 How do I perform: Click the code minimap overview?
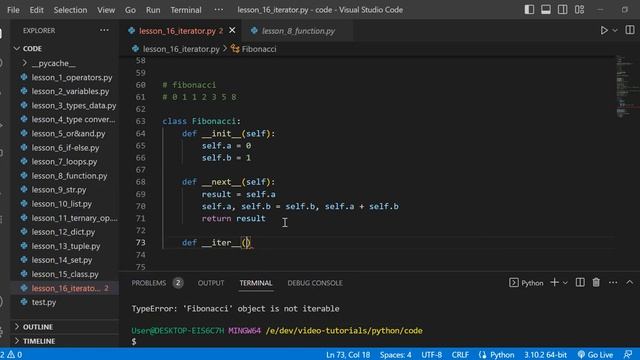627,87
